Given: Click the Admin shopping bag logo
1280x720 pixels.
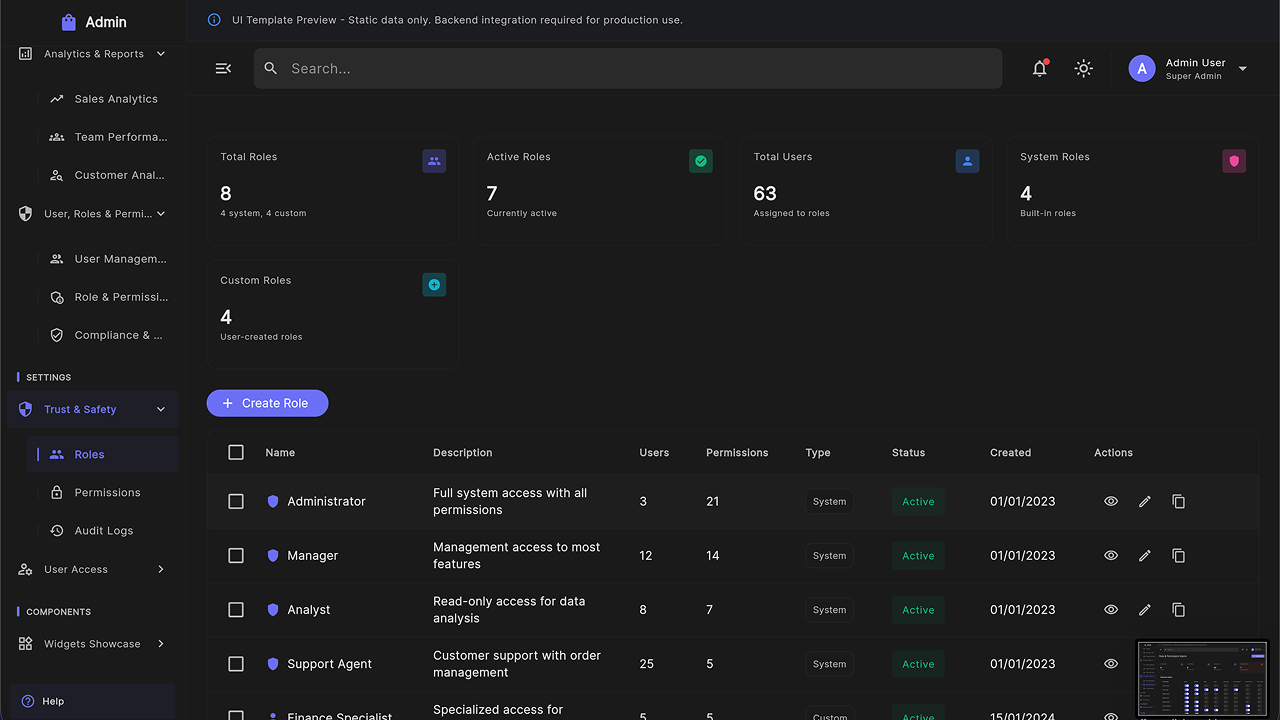Looking at the screenshot, I should [69, 22].
